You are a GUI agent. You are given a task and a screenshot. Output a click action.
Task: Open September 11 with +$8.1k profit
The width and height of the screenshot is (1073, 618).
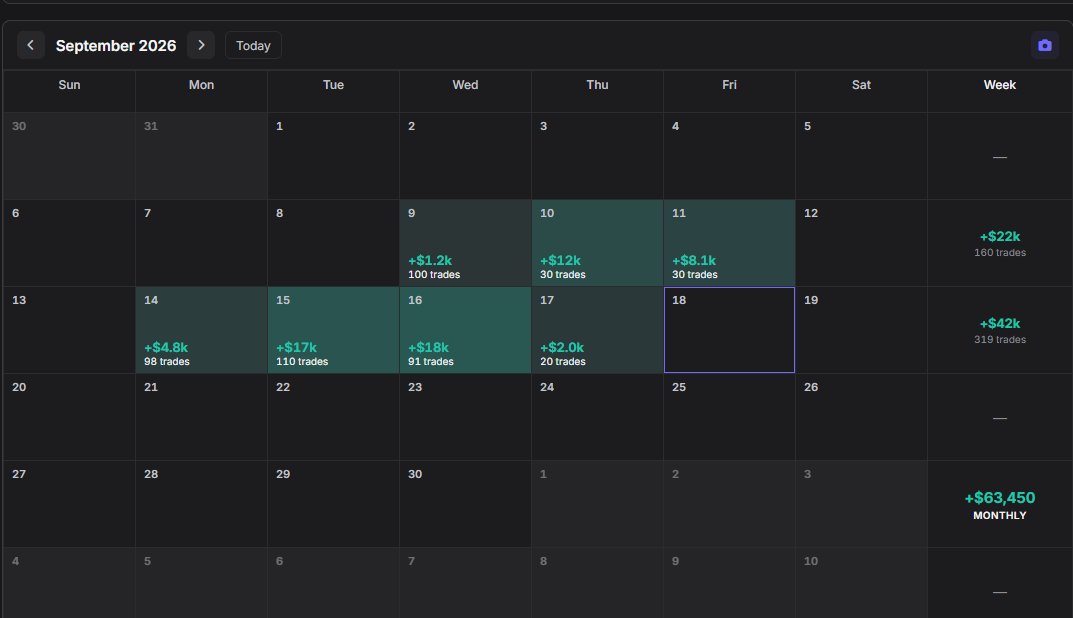729,243
